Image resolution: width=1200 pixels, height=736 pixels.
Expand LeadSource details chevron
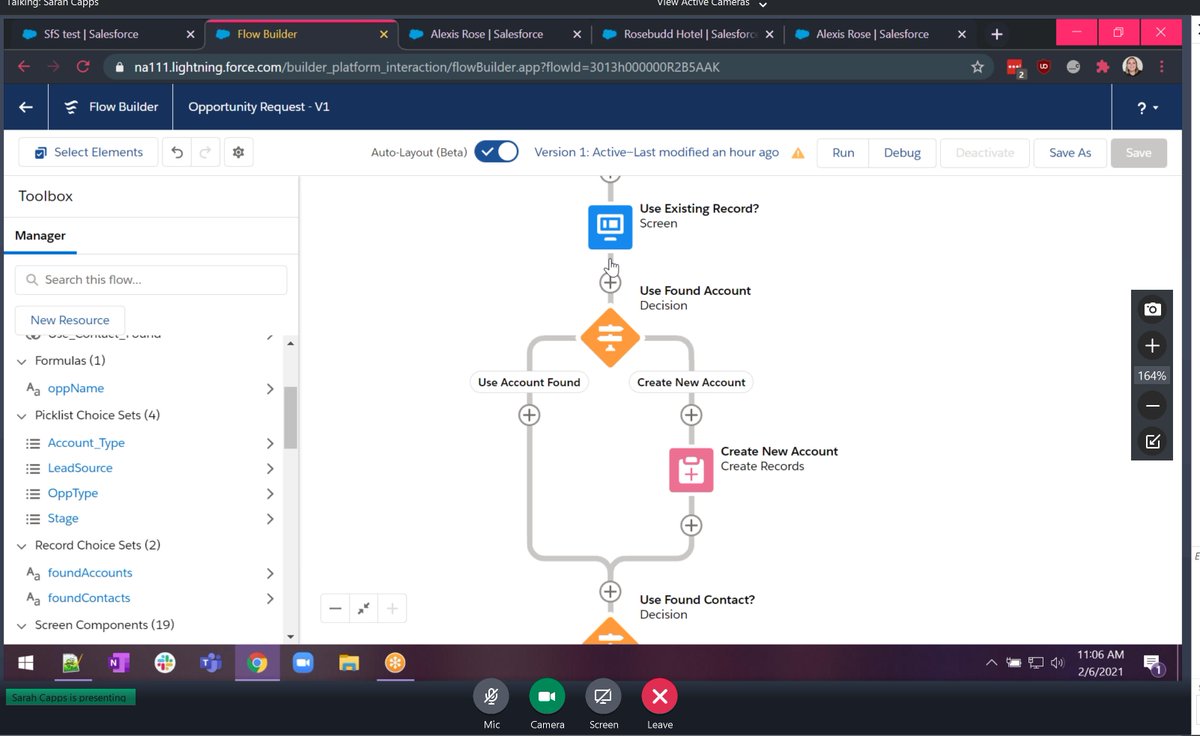coord(270,468)
